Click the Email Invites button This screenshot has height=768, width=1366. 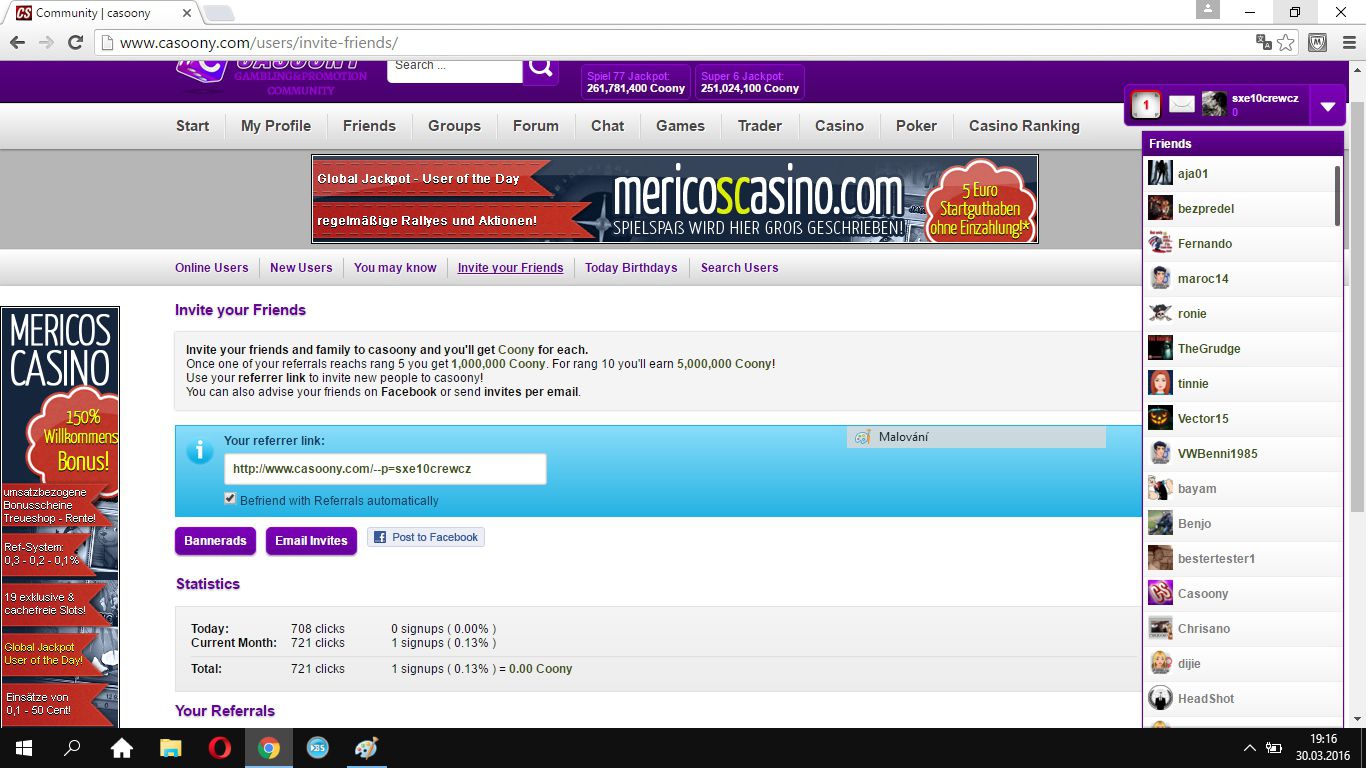click(311, 541)
